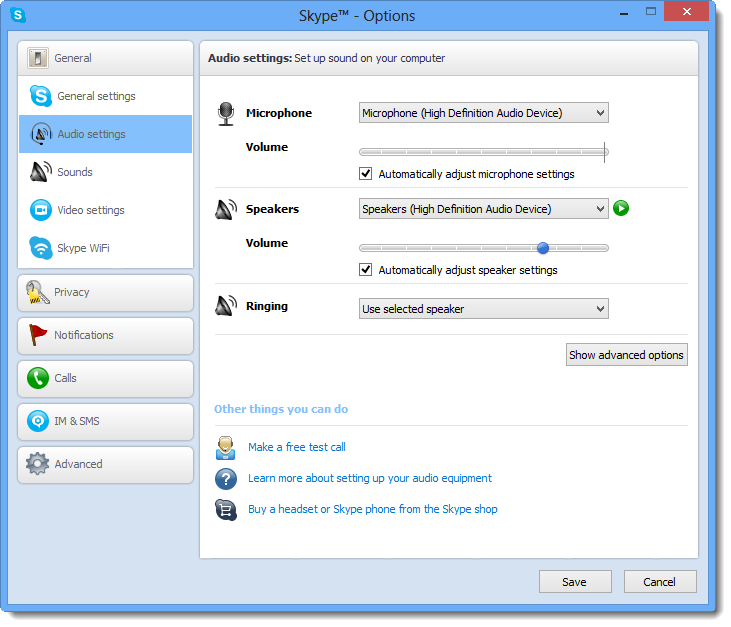Screen dimensions: 731x627
Task: Save the audio settings
Action: 575,582
